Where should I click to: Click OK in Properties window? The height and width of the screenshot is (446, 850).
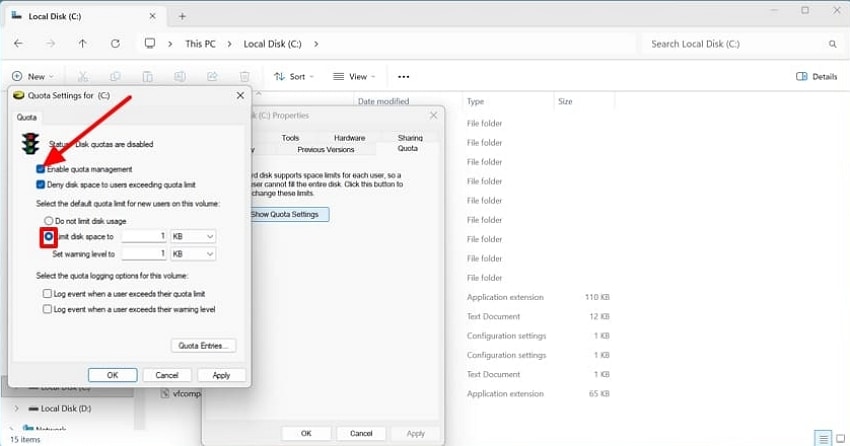click(x=306, y=434)
